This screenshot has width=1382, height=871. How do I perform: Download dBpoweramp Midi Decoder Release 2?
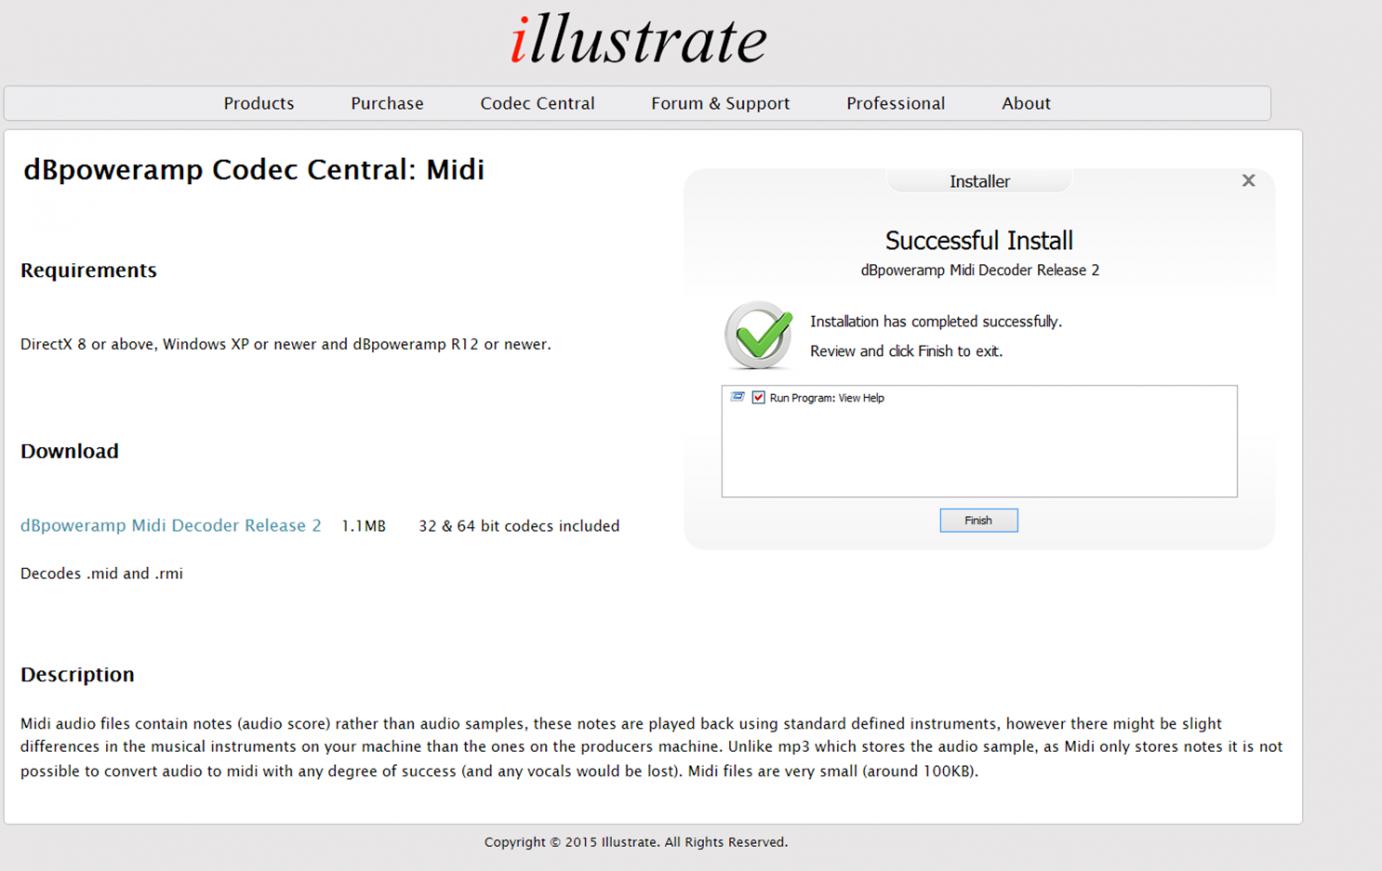(171, 525)
